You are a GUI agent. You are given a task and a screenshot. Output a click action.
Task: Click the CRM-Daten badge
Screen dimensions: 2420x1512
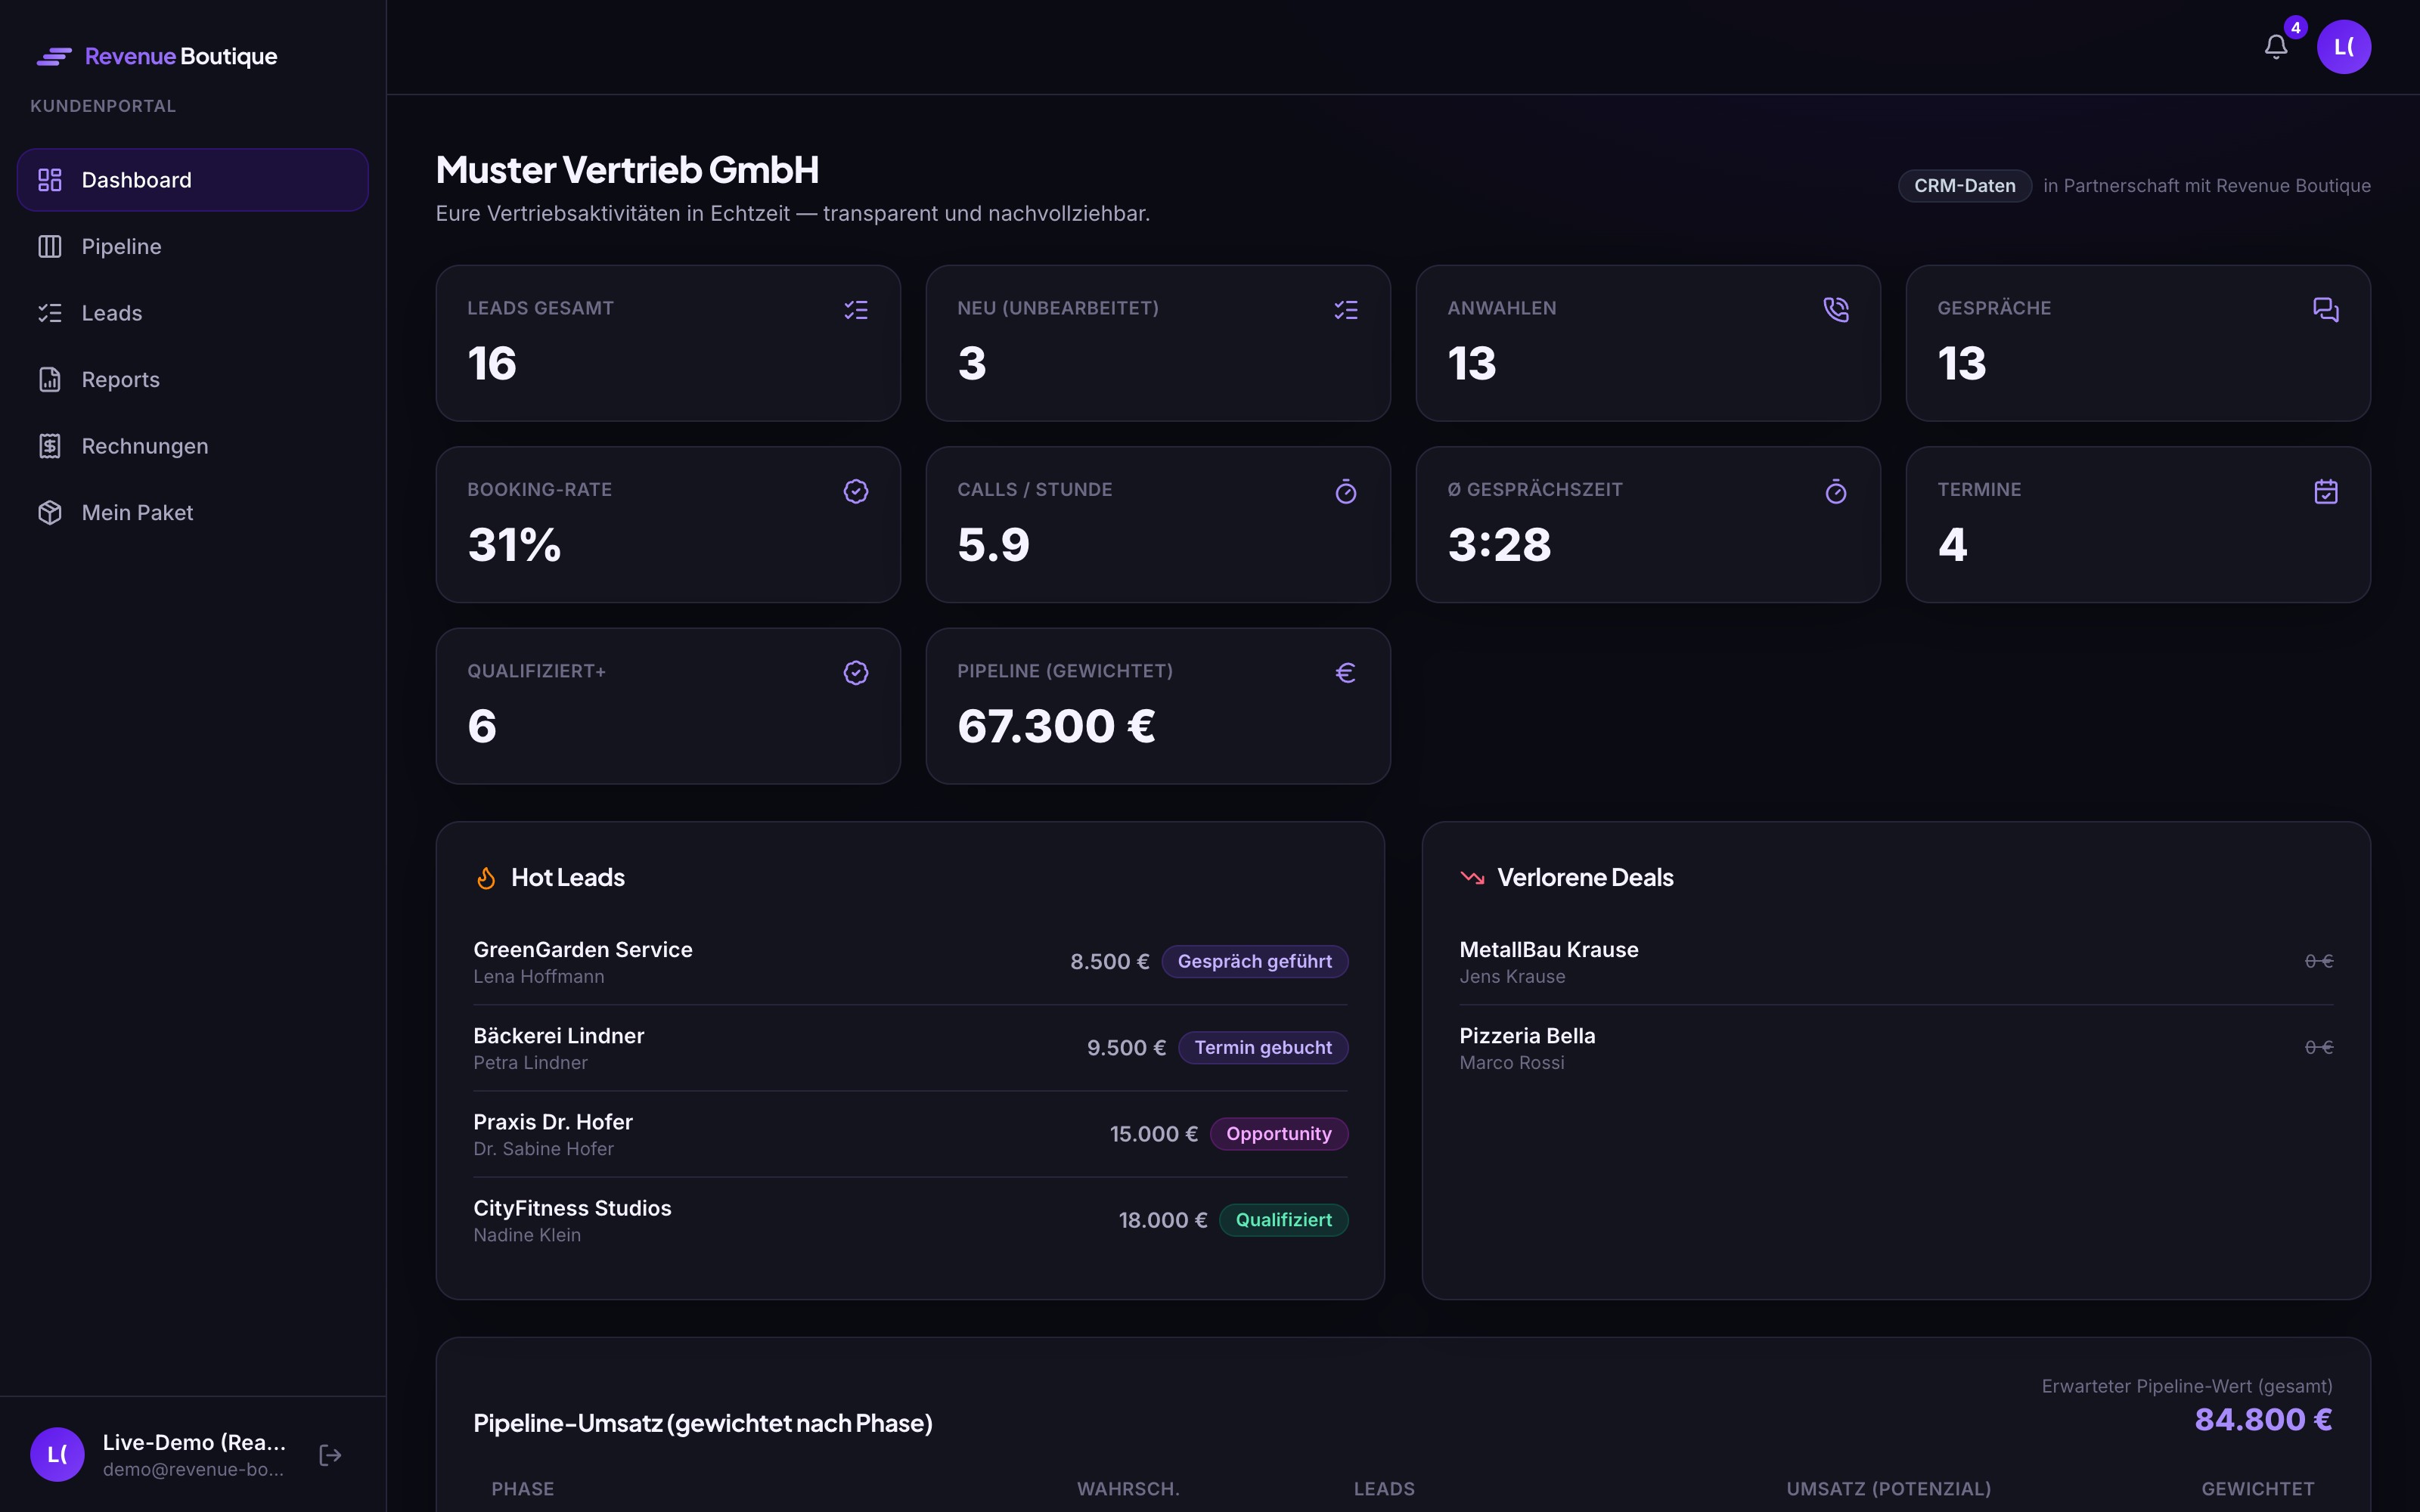coord(1964,186)
